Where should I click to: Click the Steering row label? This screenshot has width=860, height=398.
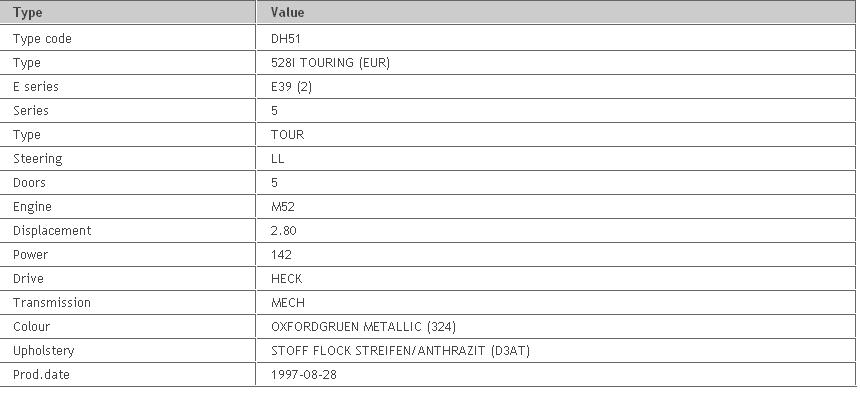(x=38, y=159)
